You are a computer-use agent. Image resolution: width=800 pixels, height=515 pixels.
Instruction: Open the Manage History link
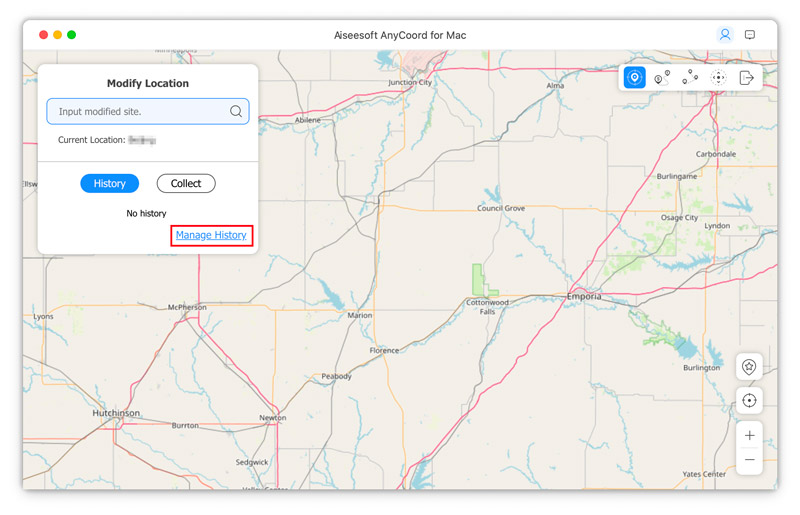coord(211,235)
